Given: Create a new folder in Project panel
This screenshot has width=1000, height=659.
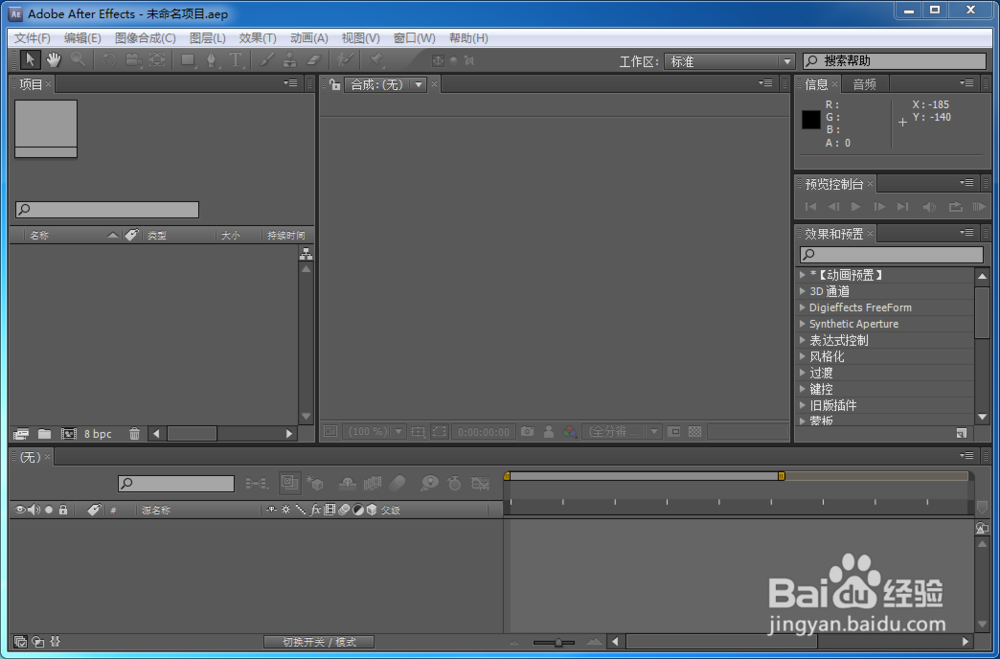Looking at the screenshot, I should coord(44,434).
